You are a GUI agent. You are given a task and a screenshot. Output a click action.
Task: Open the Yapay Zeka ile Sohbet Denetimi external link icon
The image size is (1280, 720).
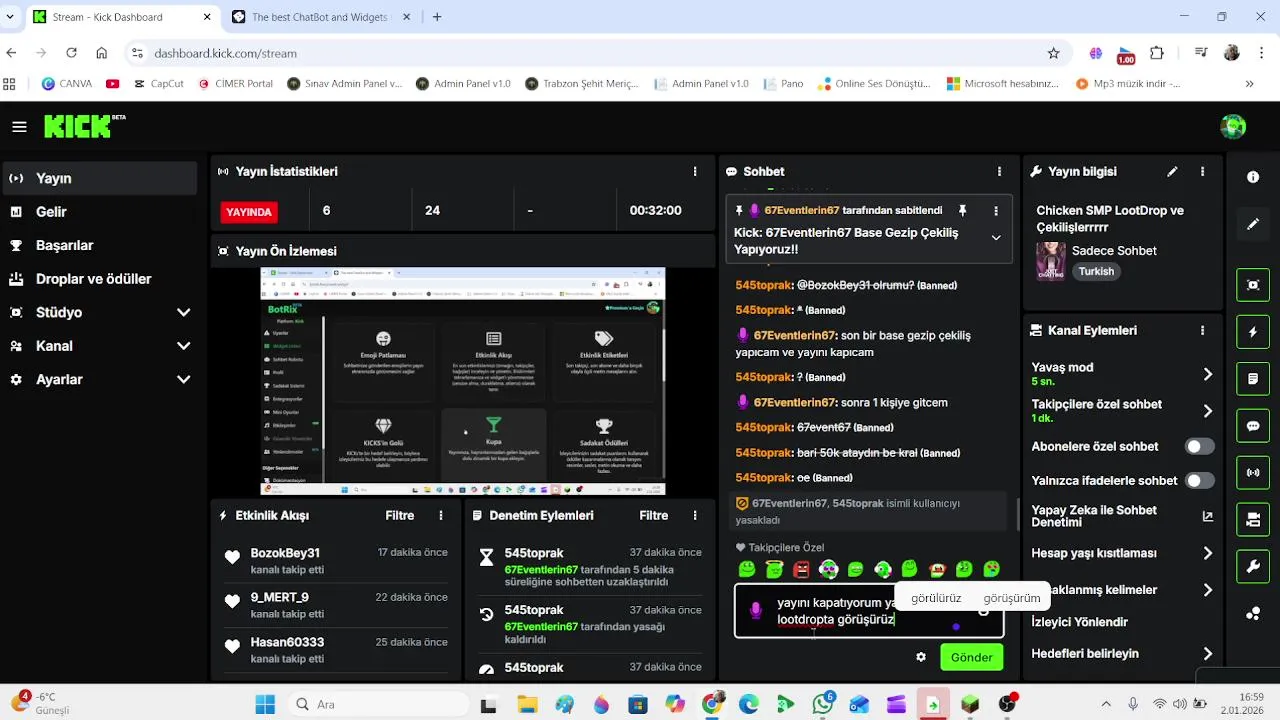click(x=1208, y=517)
